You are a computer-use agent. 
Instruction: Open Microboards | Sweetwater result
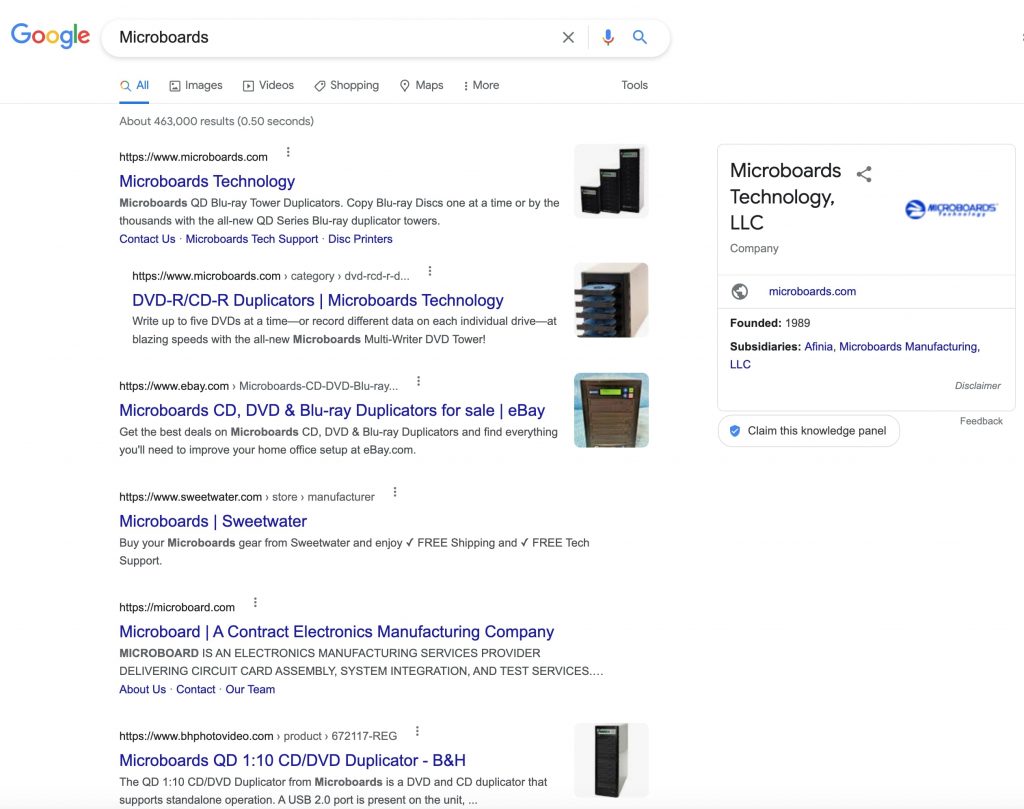(213, 521)
